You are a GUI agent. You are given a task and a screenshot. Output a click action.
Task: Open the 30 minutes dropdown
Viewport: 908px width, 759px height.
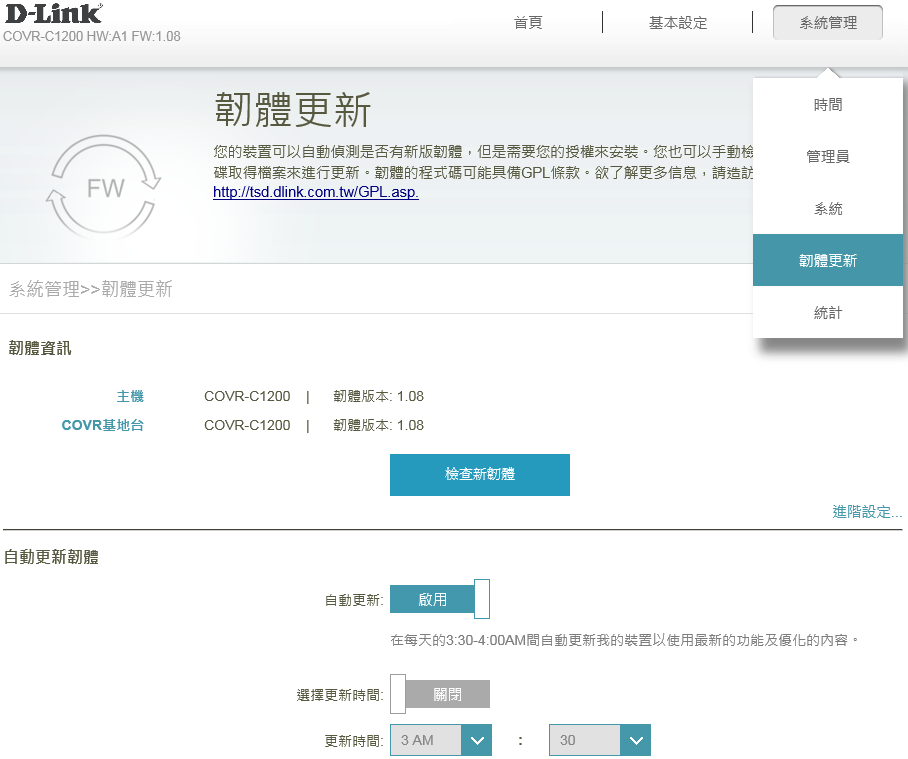(585, 741)
